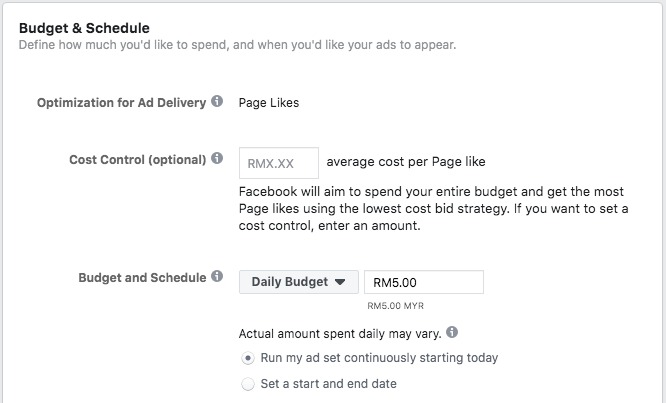Open info tooltip for Optimization for Ad Delivery

click(x=217, y=101)
